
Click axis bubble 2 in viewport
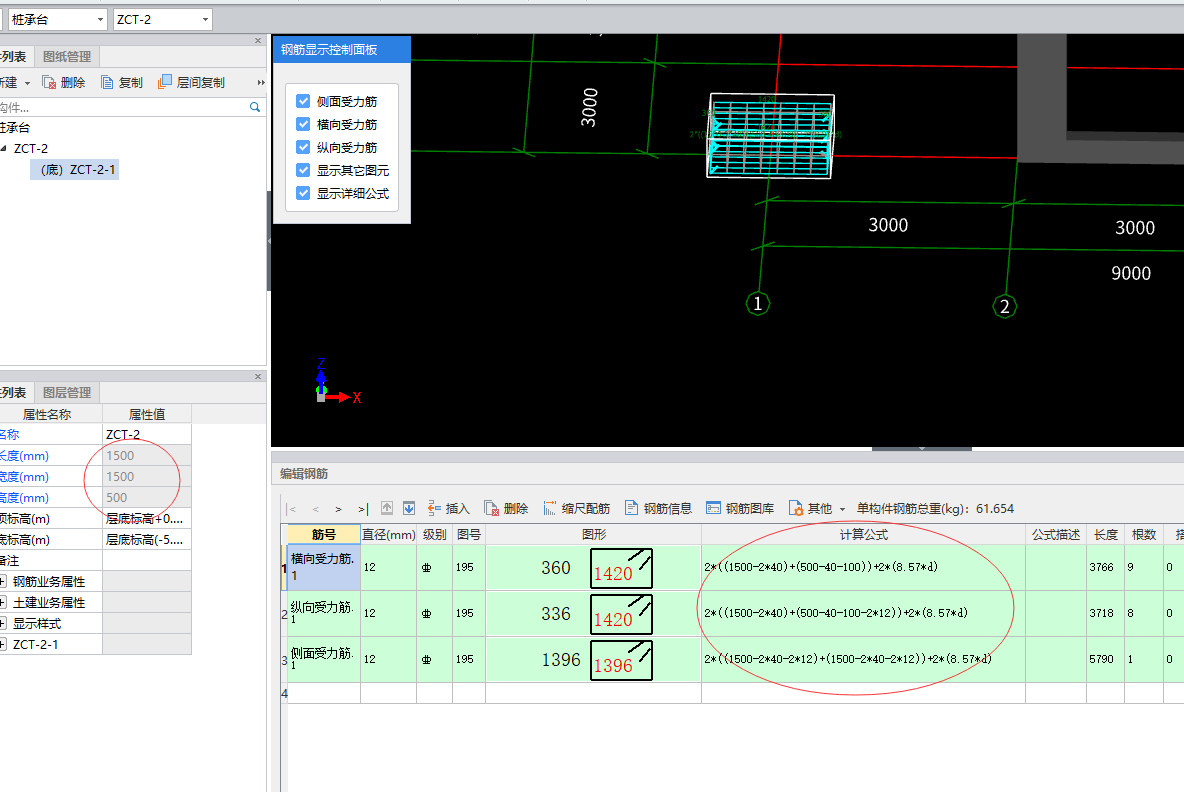[x=1004, y=306]
